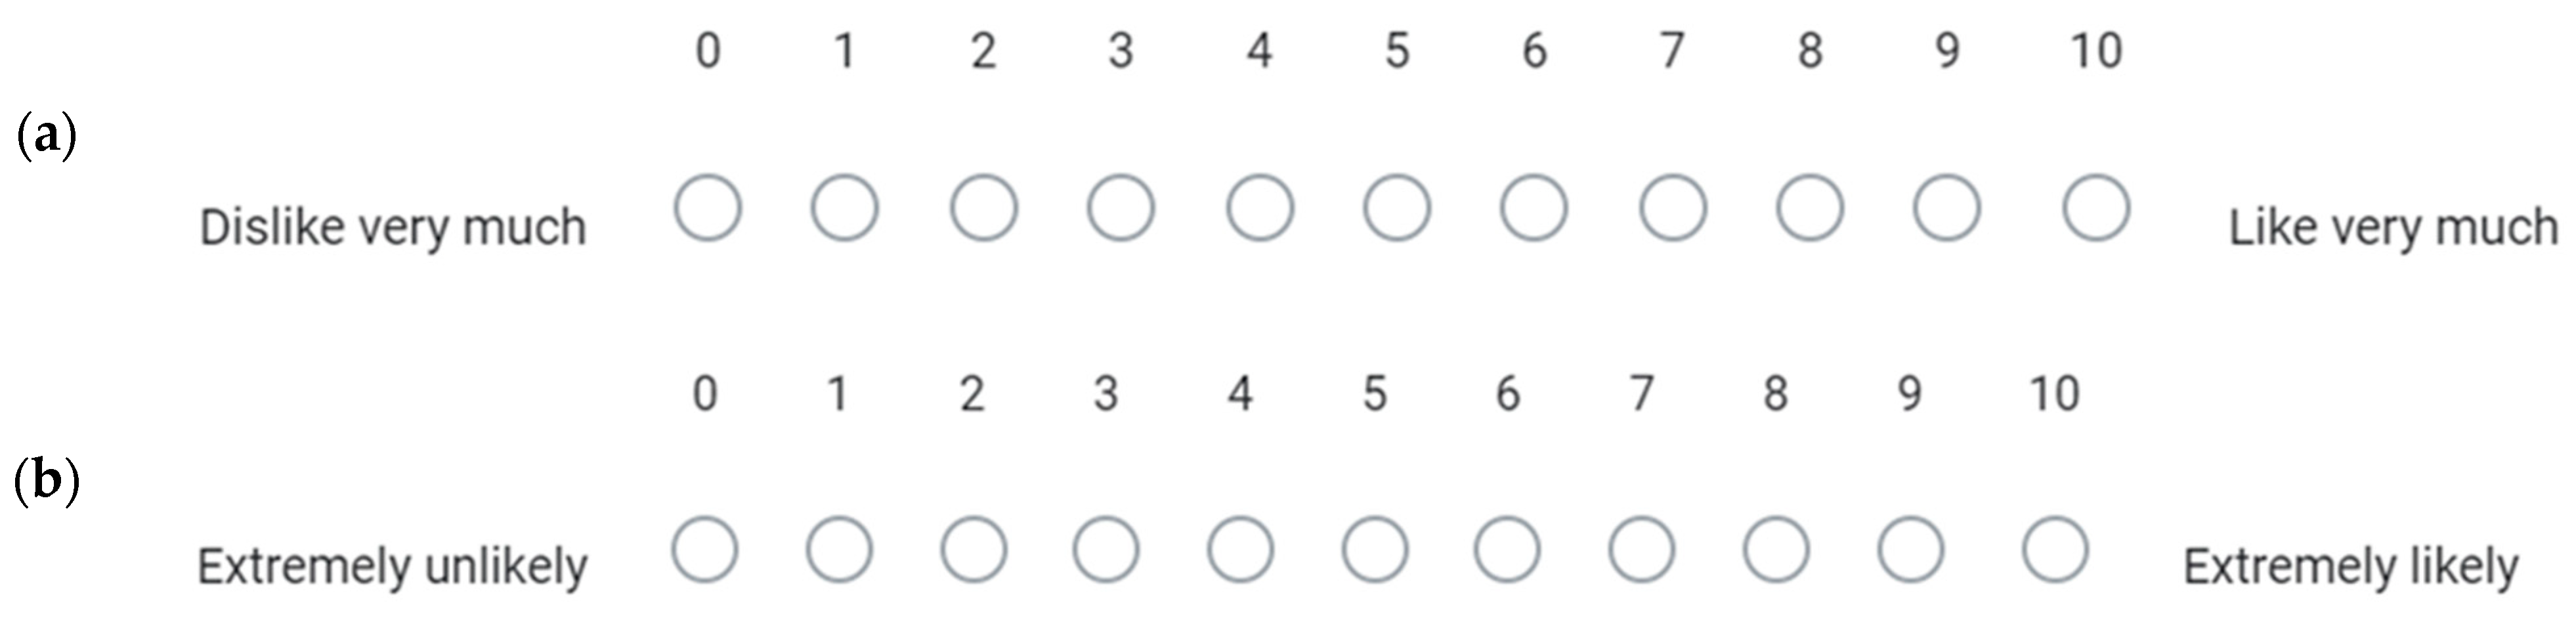Select midpoint 5 on the likelihood scale

1375,550
